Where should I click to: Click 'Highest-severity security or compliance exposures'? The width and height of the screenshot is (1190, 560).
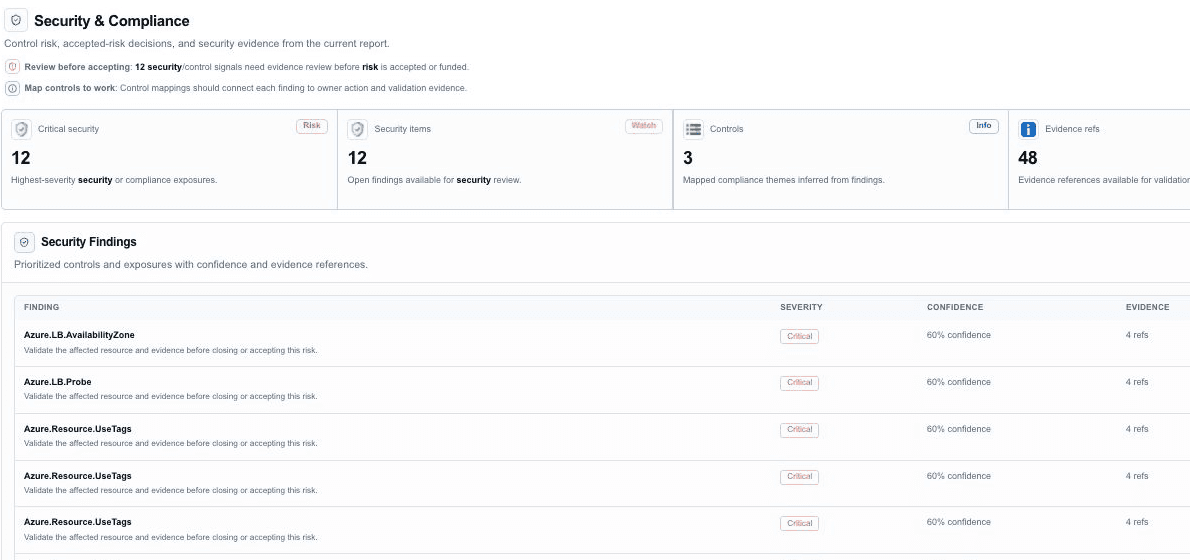114,180
